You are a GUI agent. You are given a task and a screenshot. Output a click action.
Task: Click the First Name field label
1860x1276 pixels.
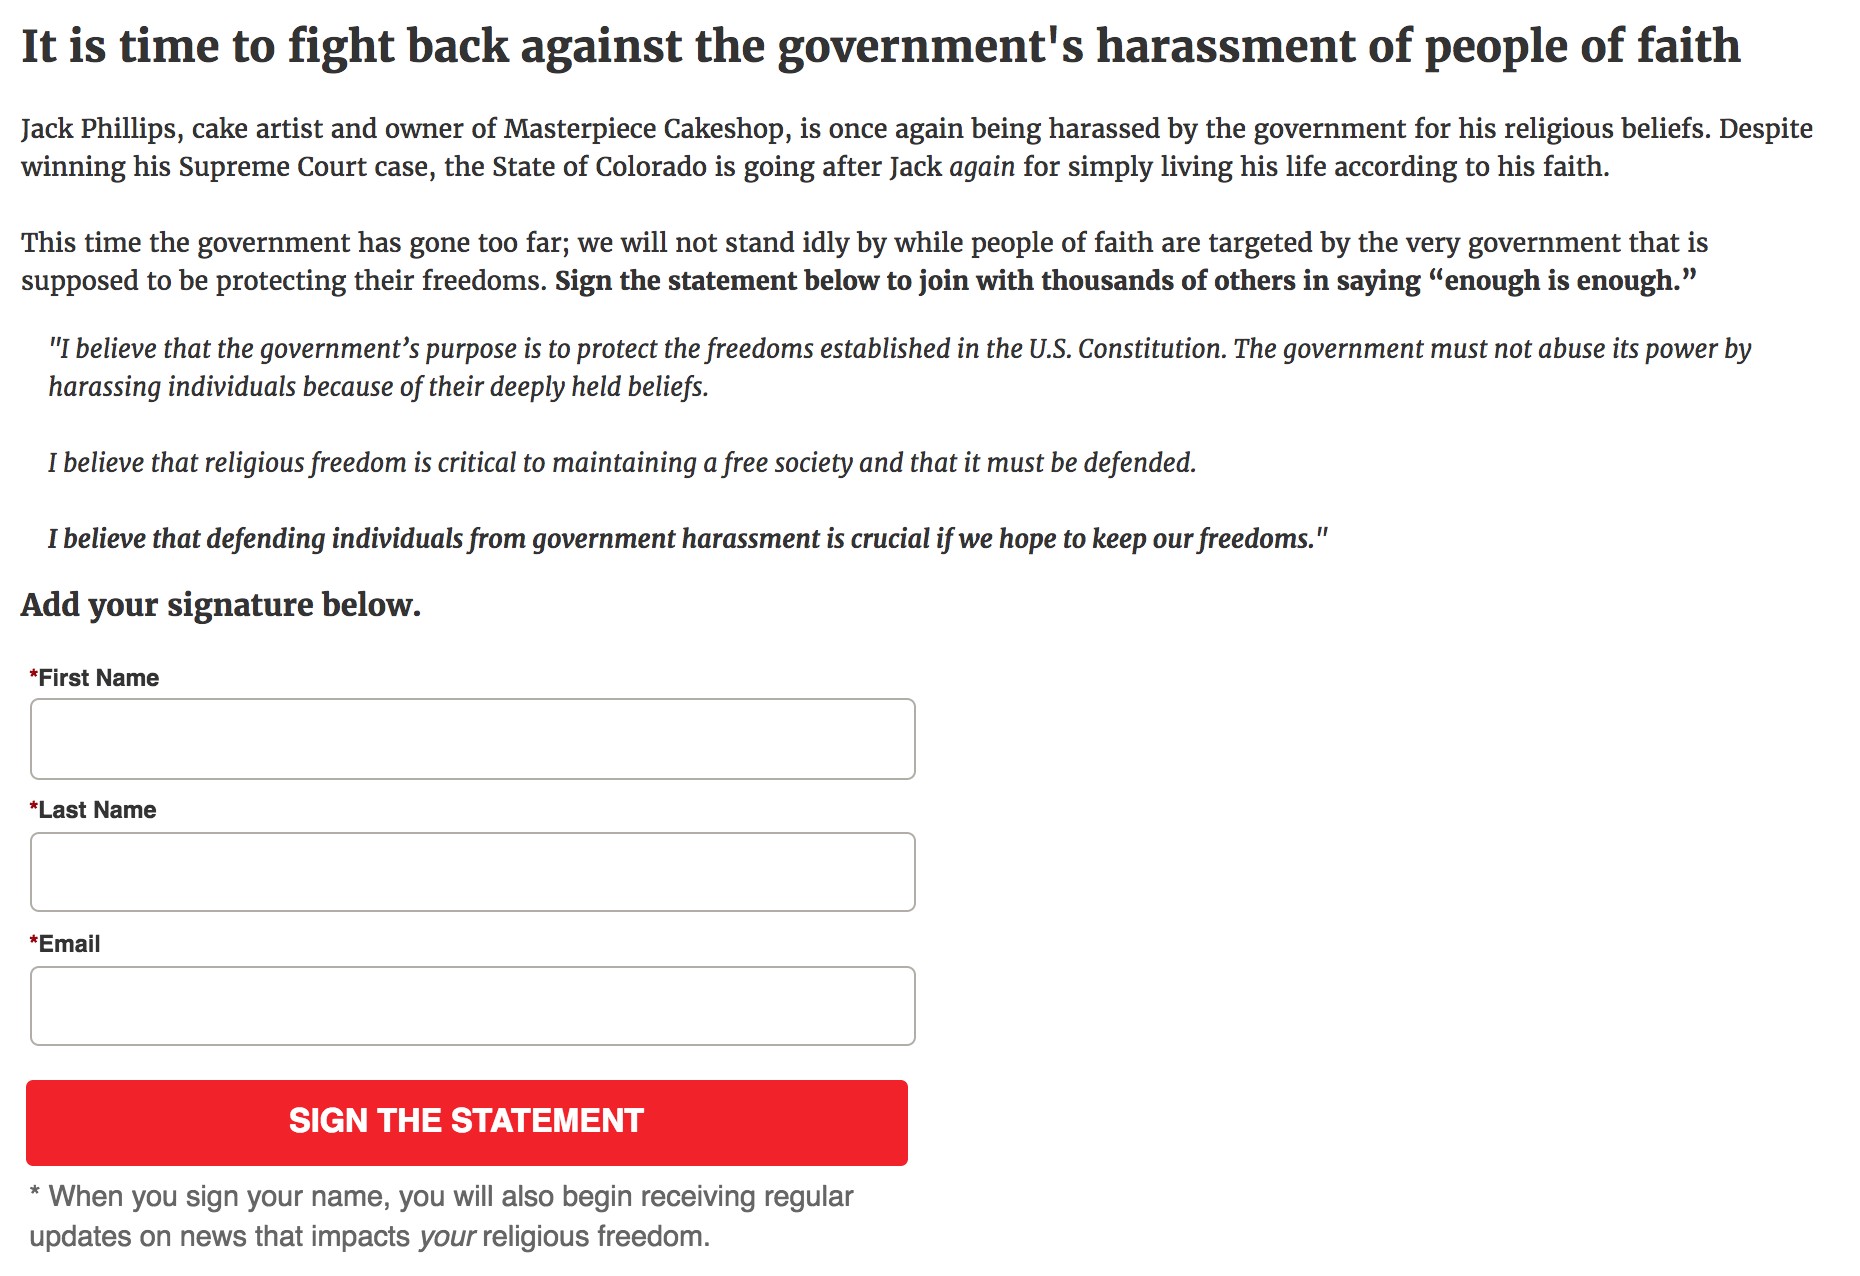(98, 678)
